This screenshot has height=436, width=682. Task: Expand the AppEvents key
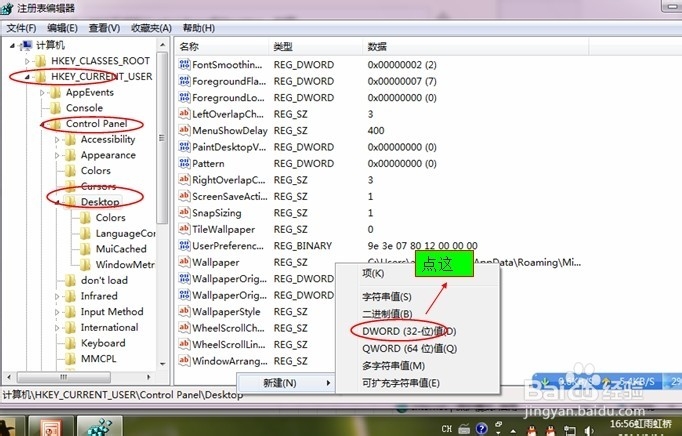pos(42,92)
